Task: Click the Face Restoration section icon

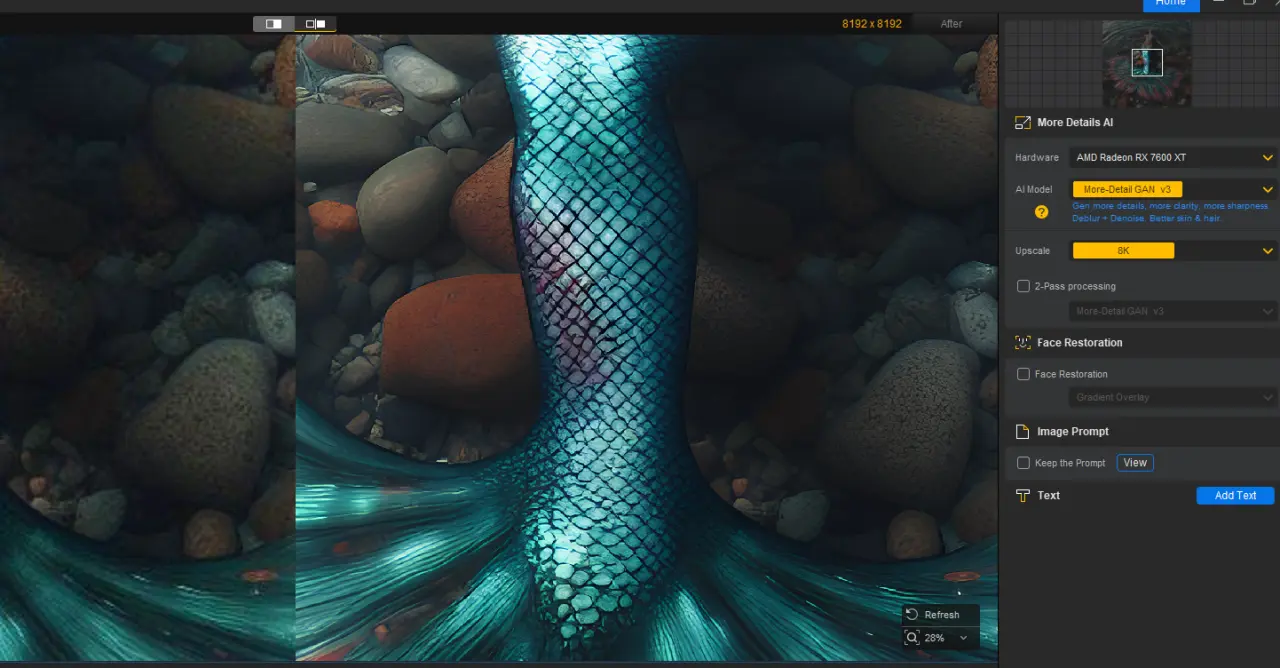Action: pyautogui.click(x=1022, y=342)
